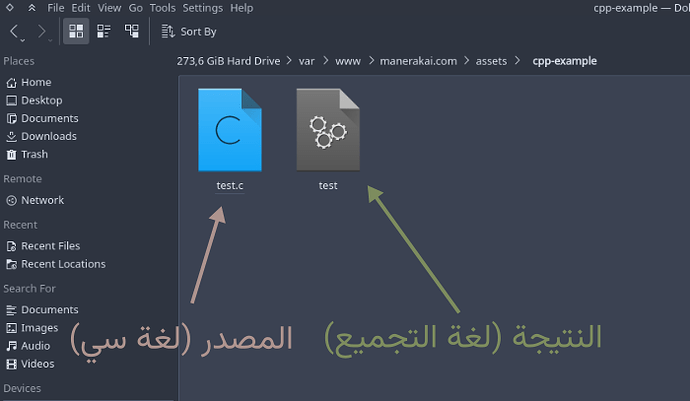The image size is (690, 401).
Task: Open the Tools menu
Action: (x=162, y=8)
